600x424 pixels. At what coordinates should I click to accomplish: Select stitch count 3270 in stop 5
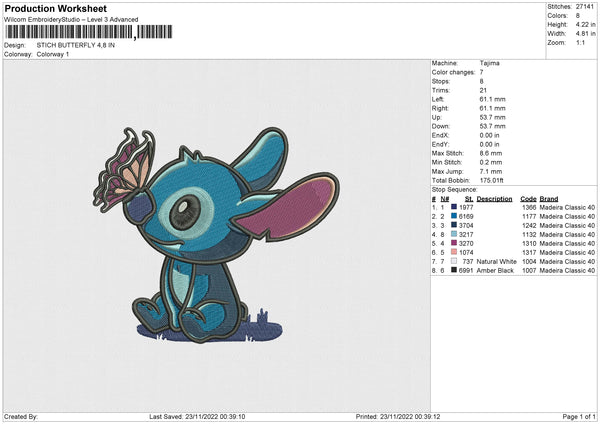(x=466, y=243)
